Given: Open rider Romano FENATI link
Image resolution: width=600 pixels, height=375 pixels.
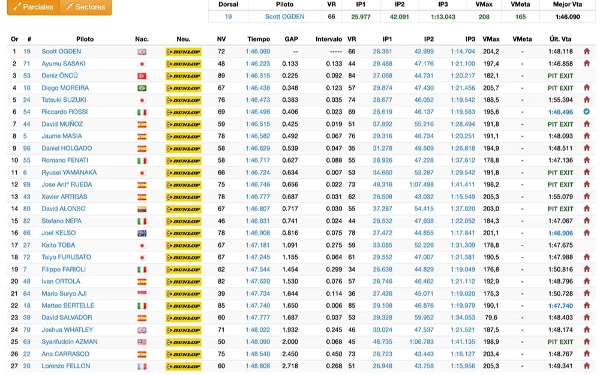Looking at the screenshot, I should [x=65, y=160].
